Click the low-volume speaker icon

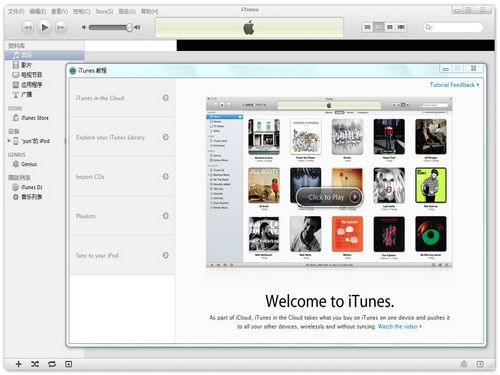pyautogui.click(x=84, y=27)
